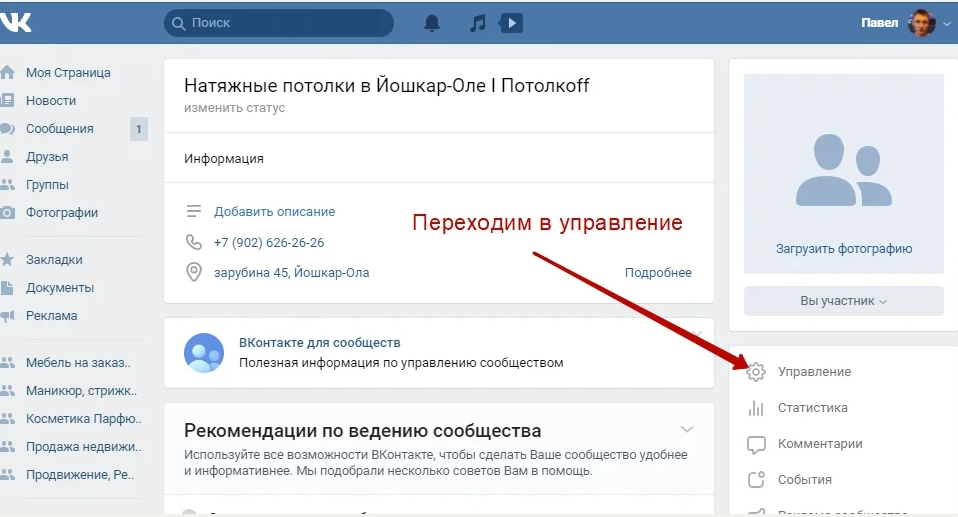958x517 pixels.
Task: Click the speech bubble icon for Комментарии
Action: (x=756, y=444)
